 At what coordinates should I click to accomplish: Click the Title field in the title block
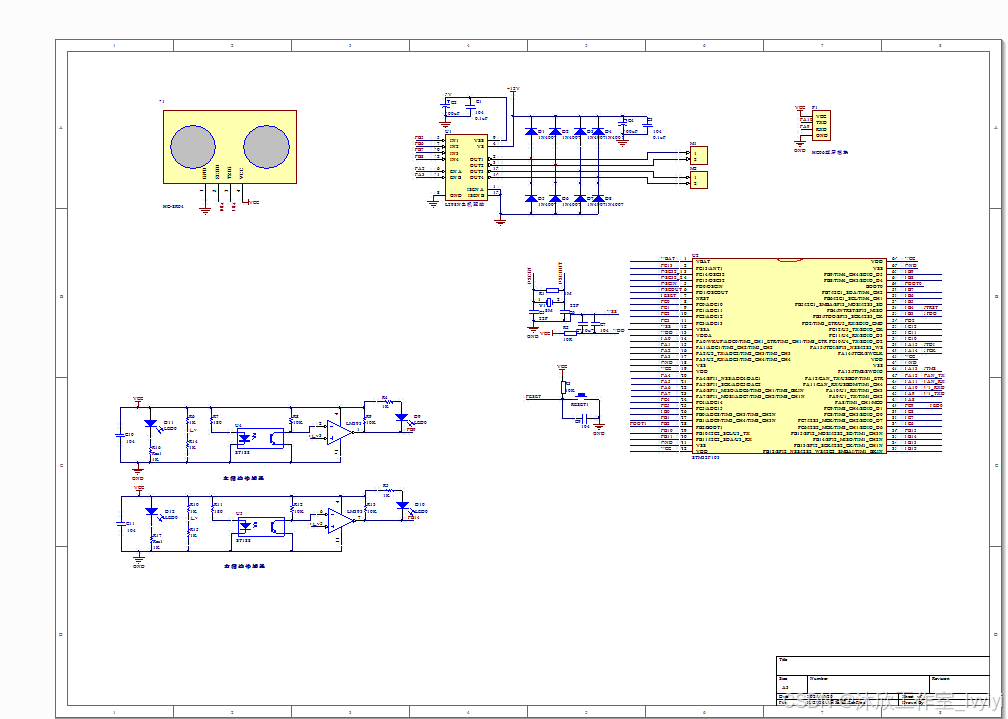point(883,666)
